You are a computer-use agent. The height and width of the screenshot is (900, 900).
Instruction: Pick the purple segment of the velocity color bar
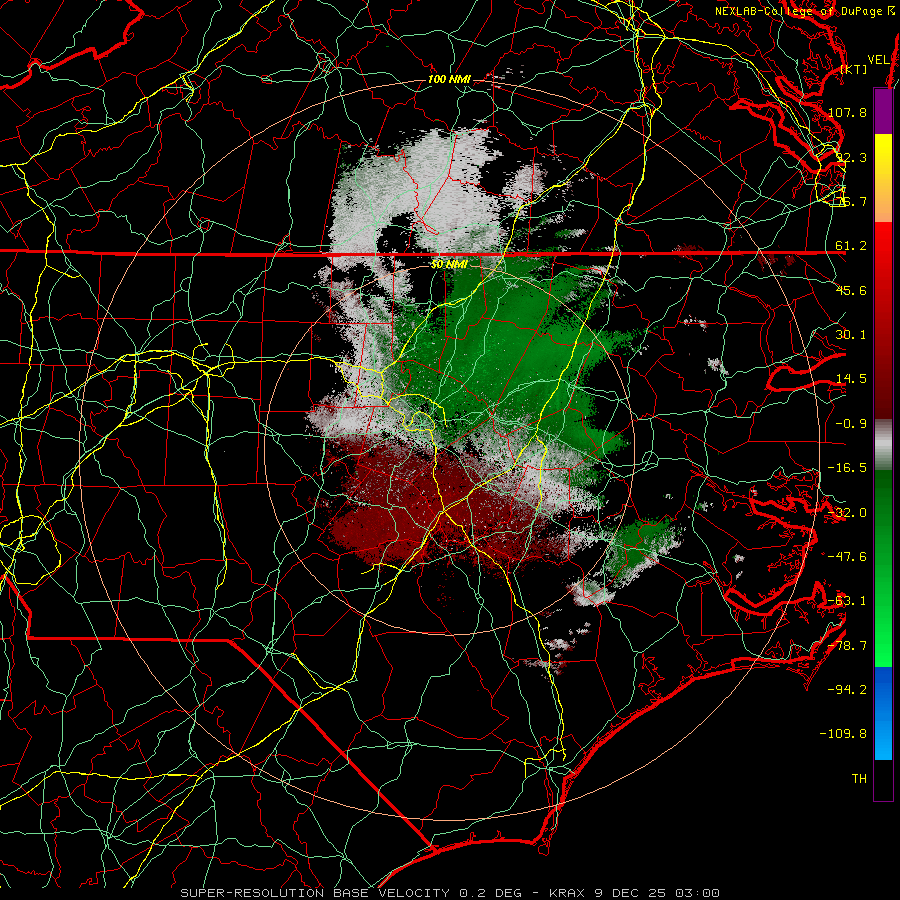[x=883, y=111]
